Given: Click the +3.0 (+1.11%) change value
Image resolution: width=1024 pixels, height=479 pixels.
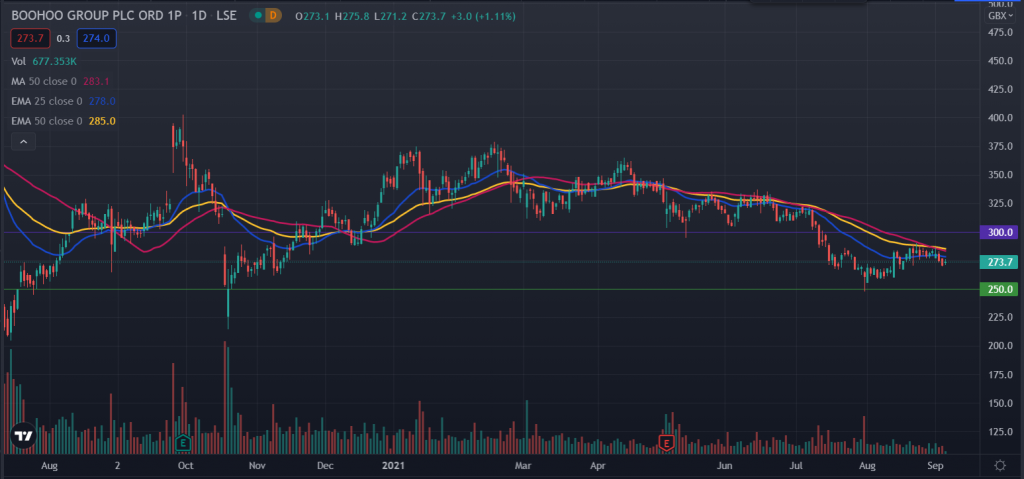Looking at the screenshot, I should click(481, 16).
